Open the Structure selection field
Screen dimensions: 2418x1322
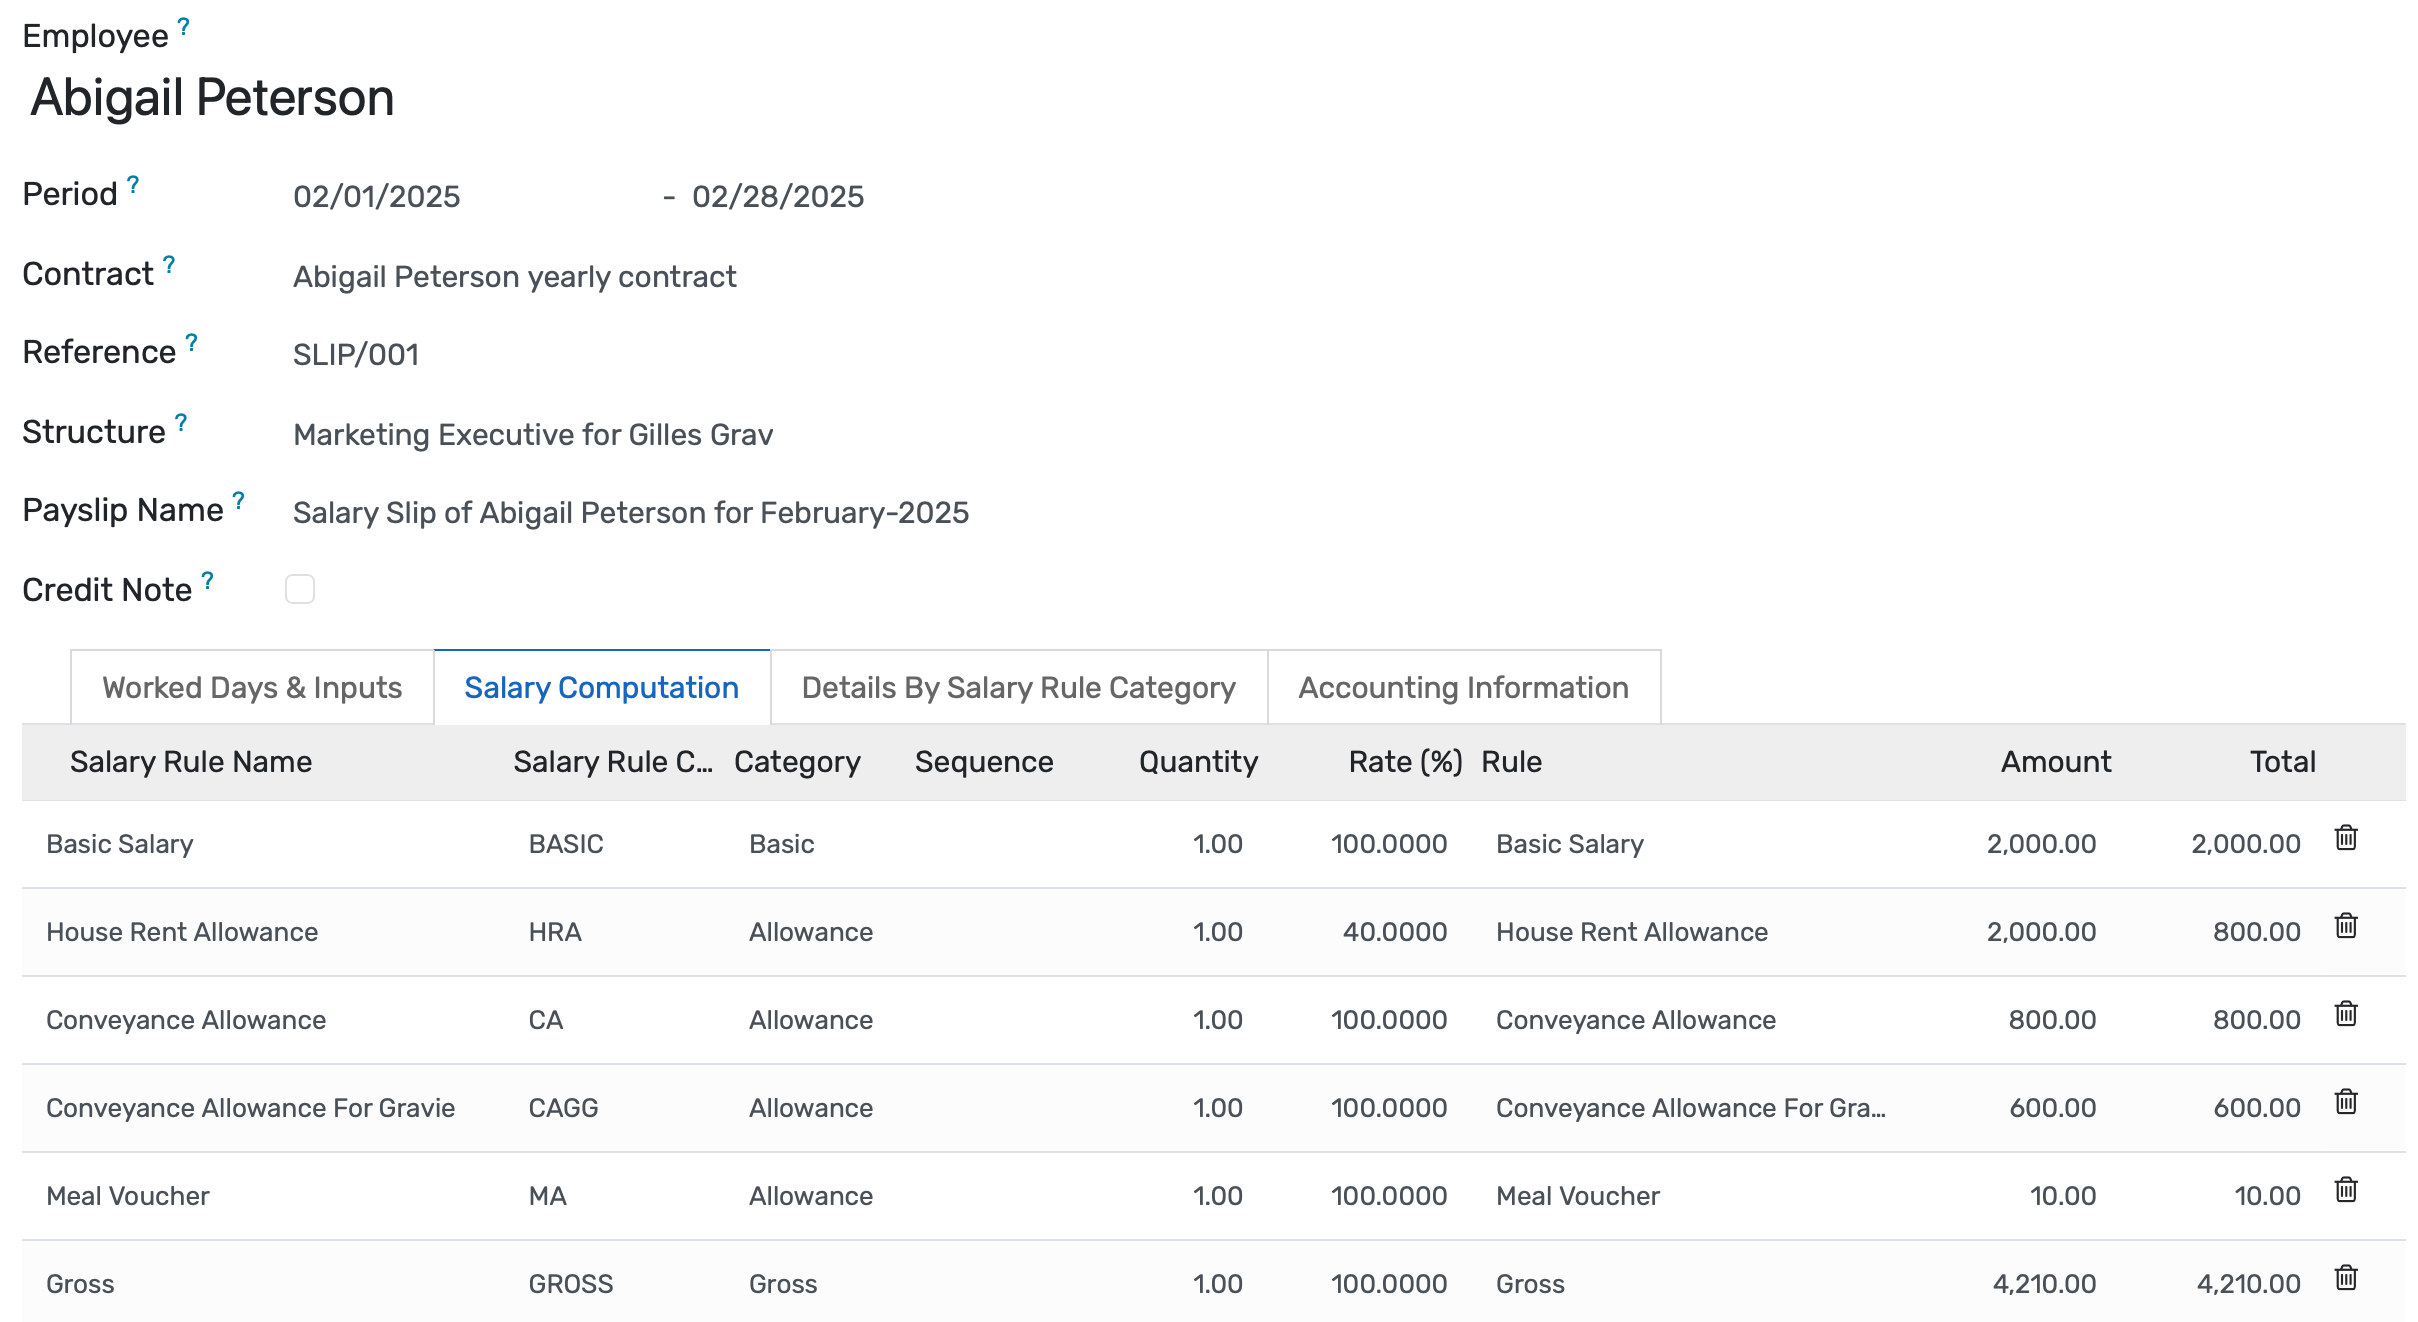532,434
